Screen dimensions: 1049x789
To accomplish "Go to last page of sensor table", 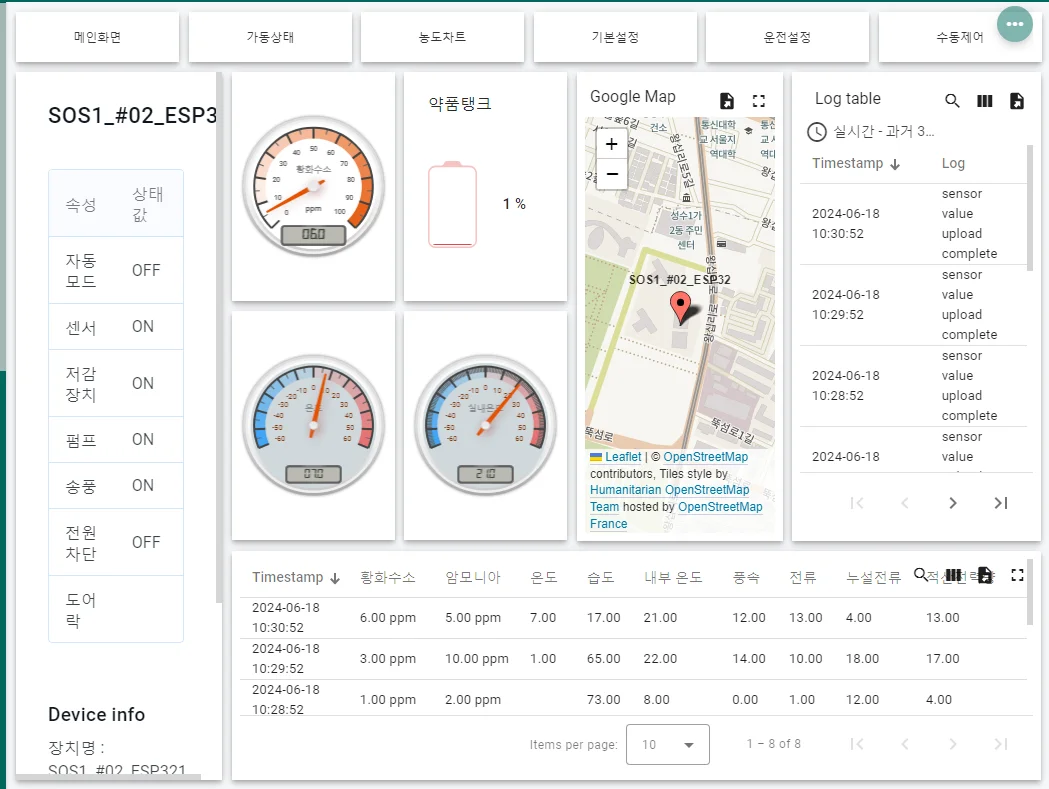I will tap(1001, 744).
